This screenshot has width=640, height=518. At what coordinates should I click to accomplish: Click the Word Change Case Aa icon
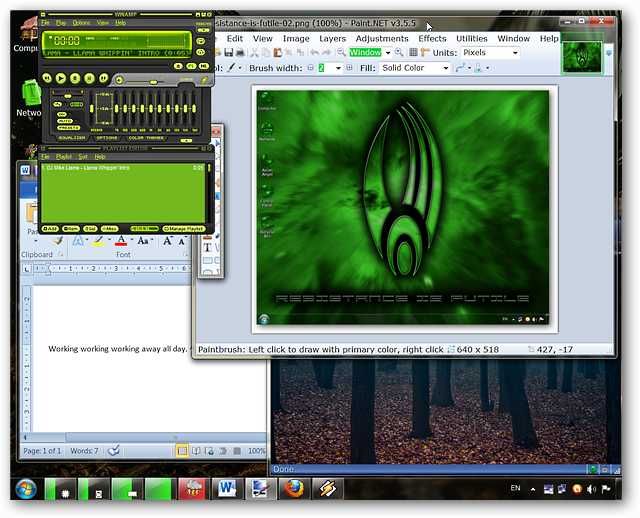click(x=143, y=240)
